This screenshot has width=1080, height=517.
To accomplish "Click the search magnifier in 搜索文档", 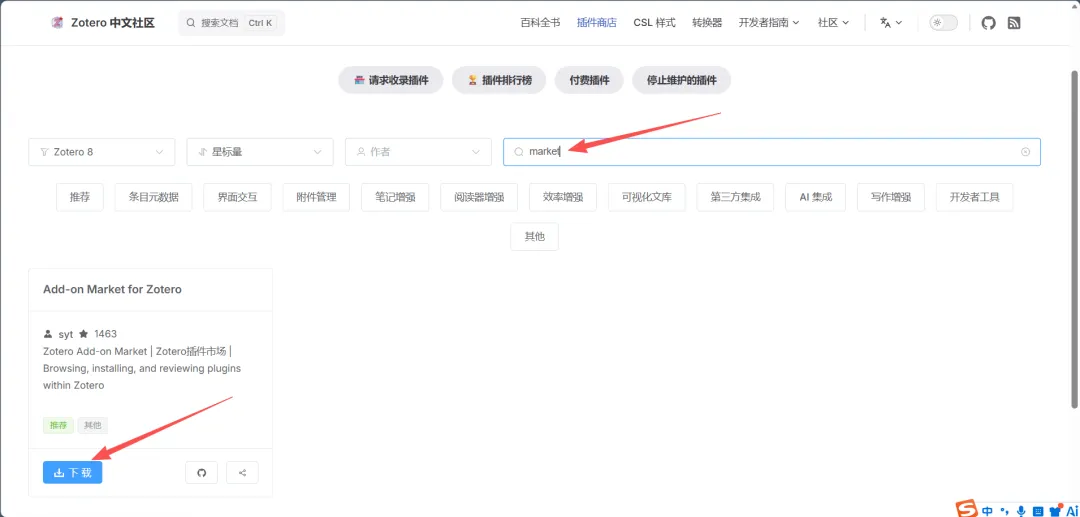I will [x=191, y=23].
